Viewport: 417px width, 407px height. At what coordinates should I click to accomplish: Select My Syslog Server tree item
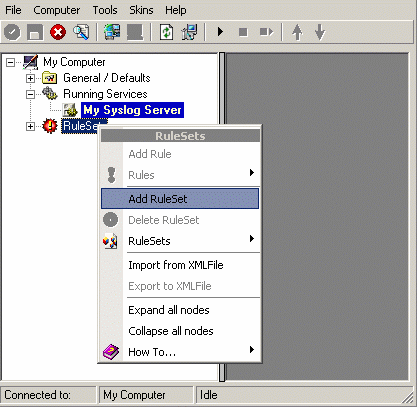click(132, 110)
